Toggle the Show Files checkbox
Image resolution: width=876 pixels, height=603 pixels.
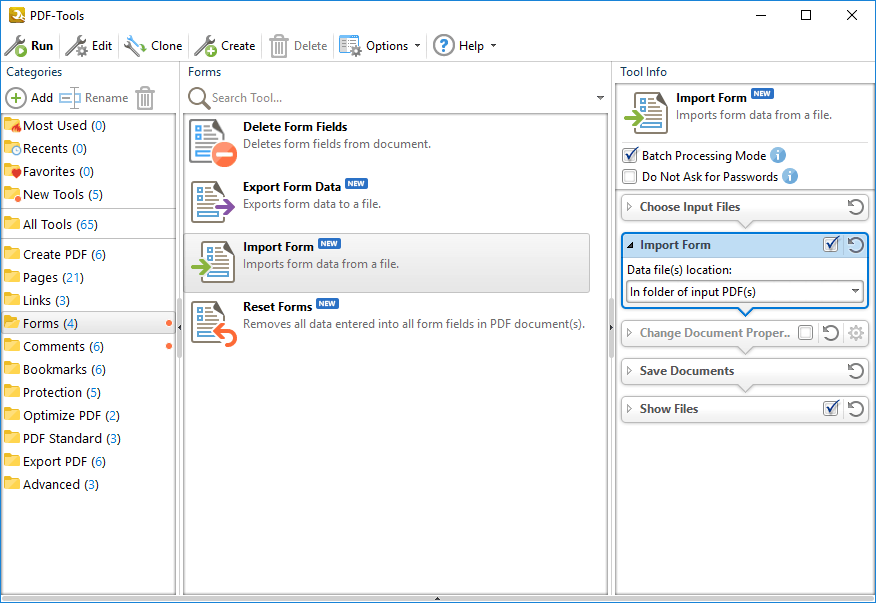[831, 409]
